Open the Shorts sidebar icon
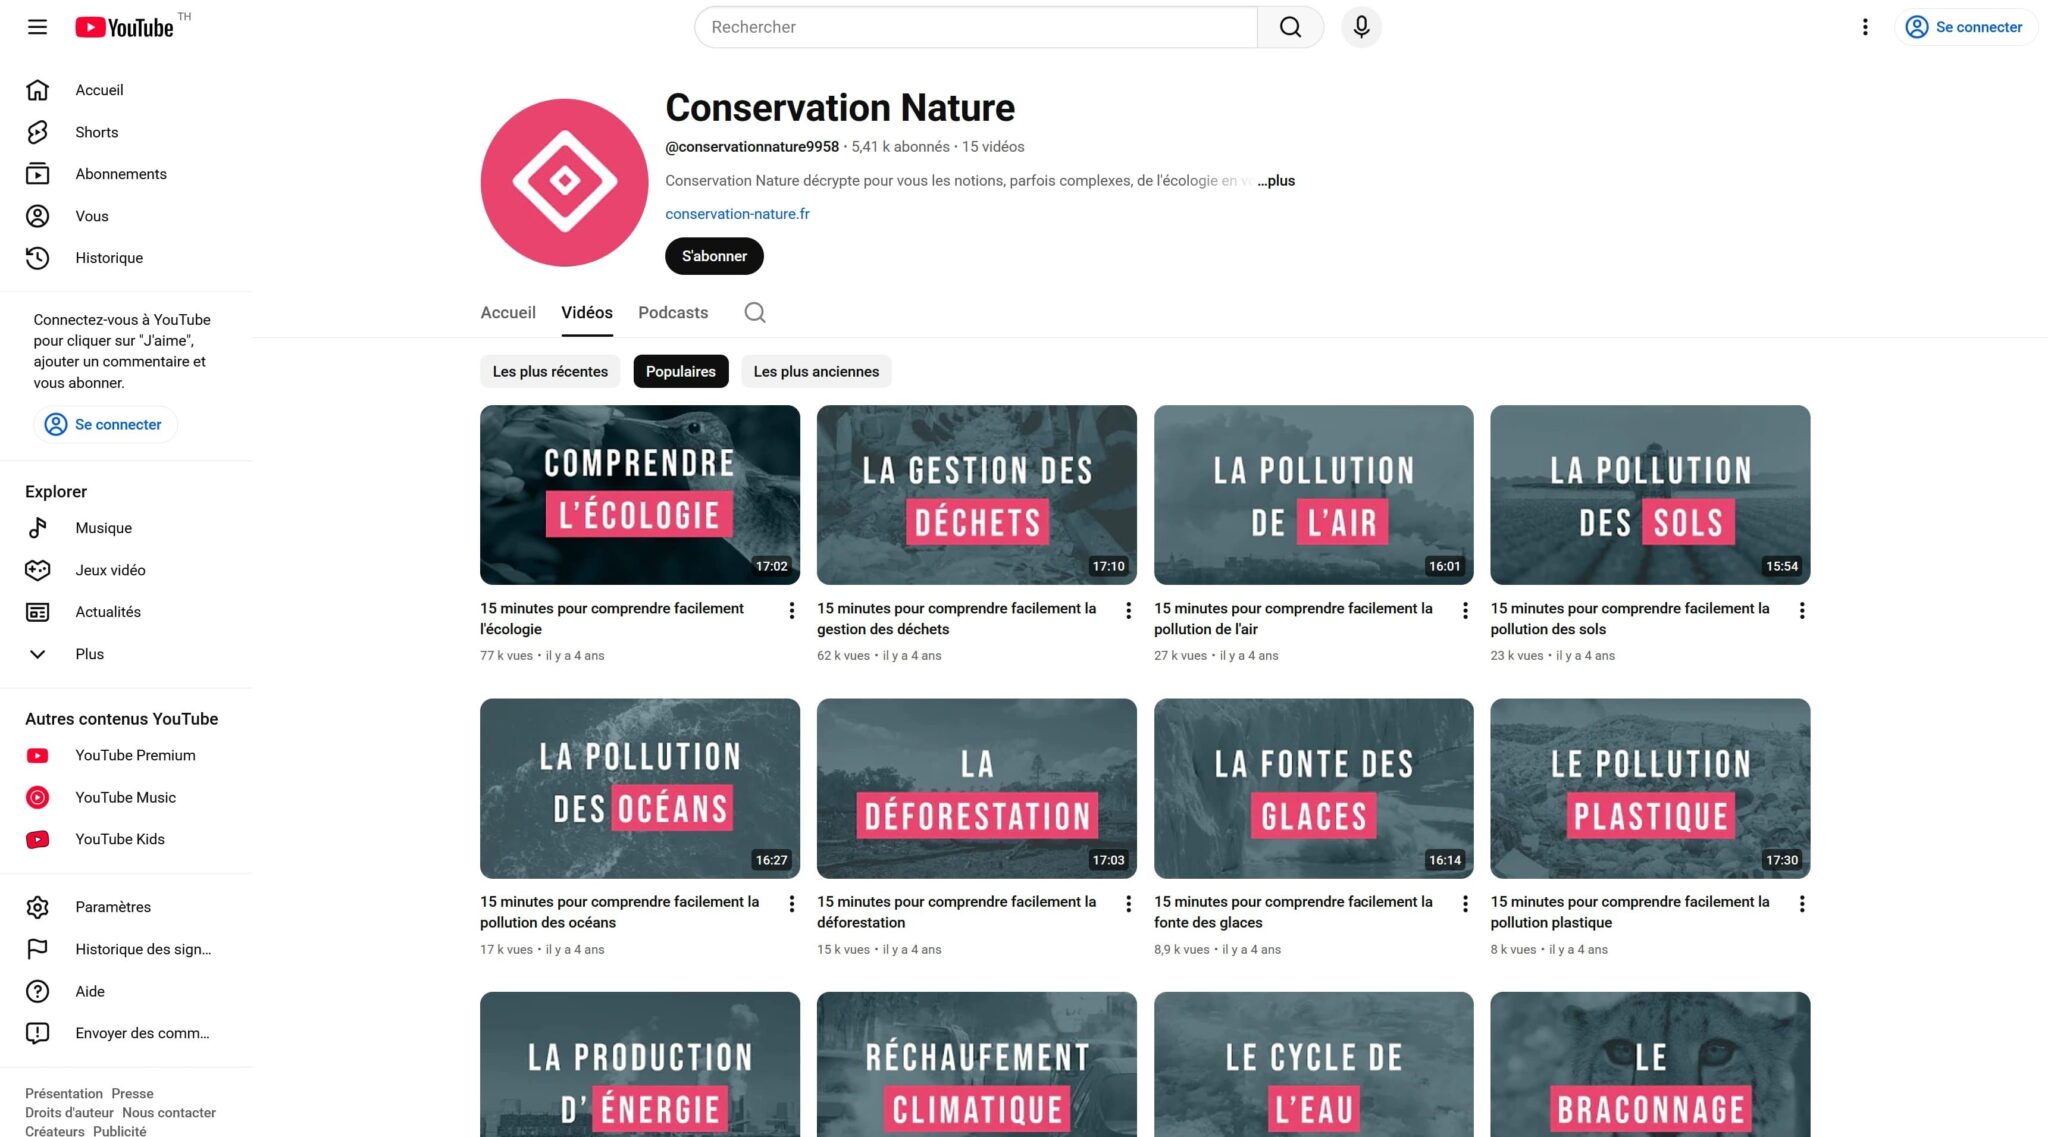The image size is (2048, 1137). point(38,132)
